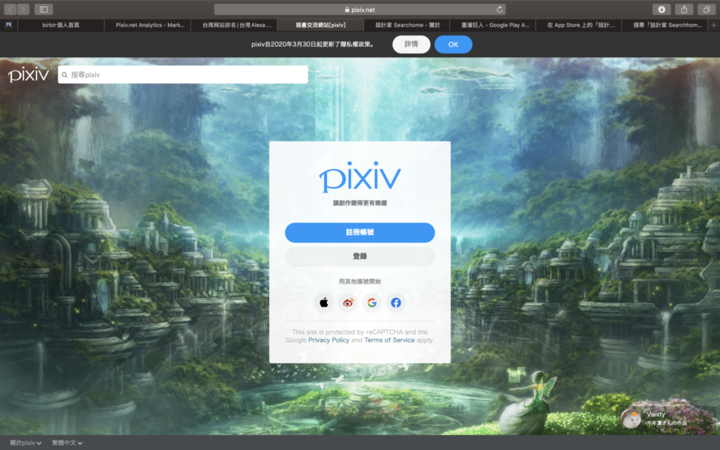The image size is (720, 450).
Task: Click the pixiv.net address bar
Action: point(360,9)
